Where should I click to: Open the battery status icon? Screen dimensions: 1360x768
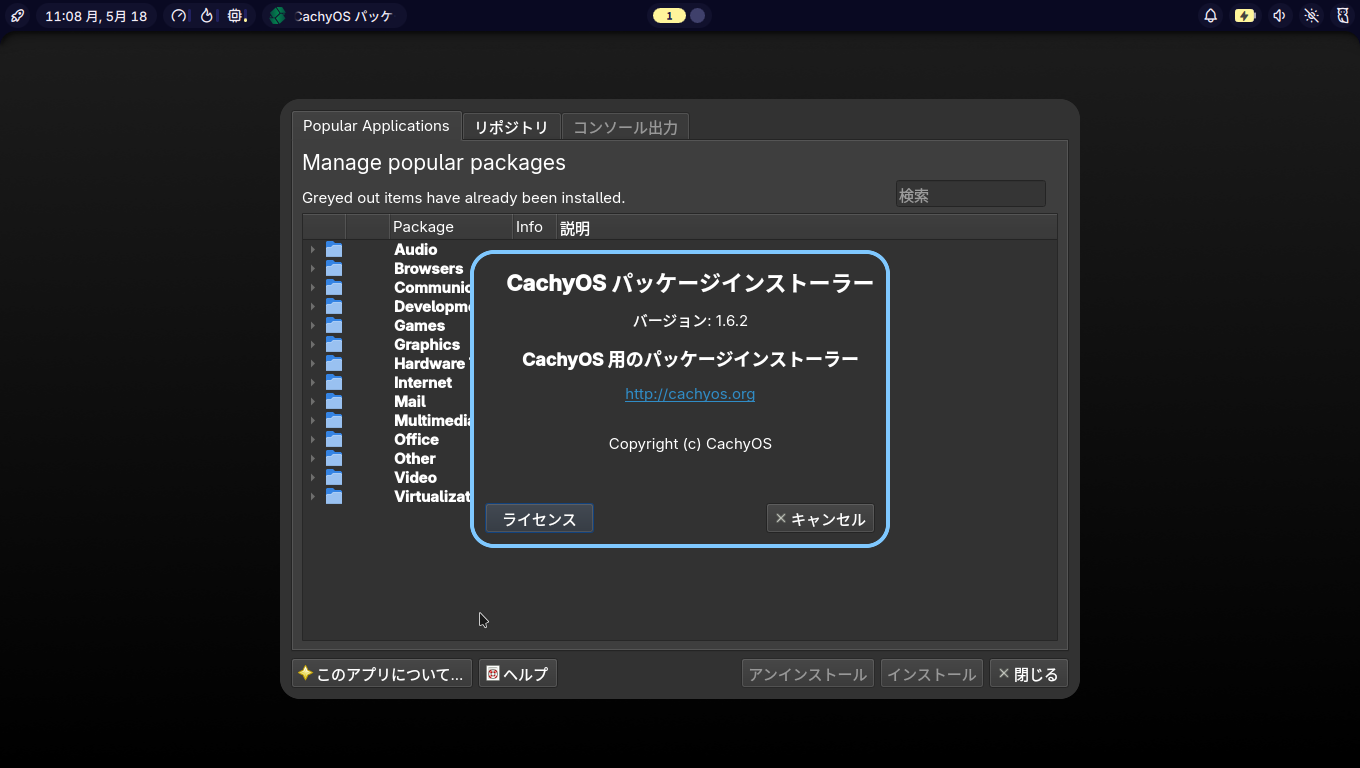pyautogui.click(x=1245, y=16)
